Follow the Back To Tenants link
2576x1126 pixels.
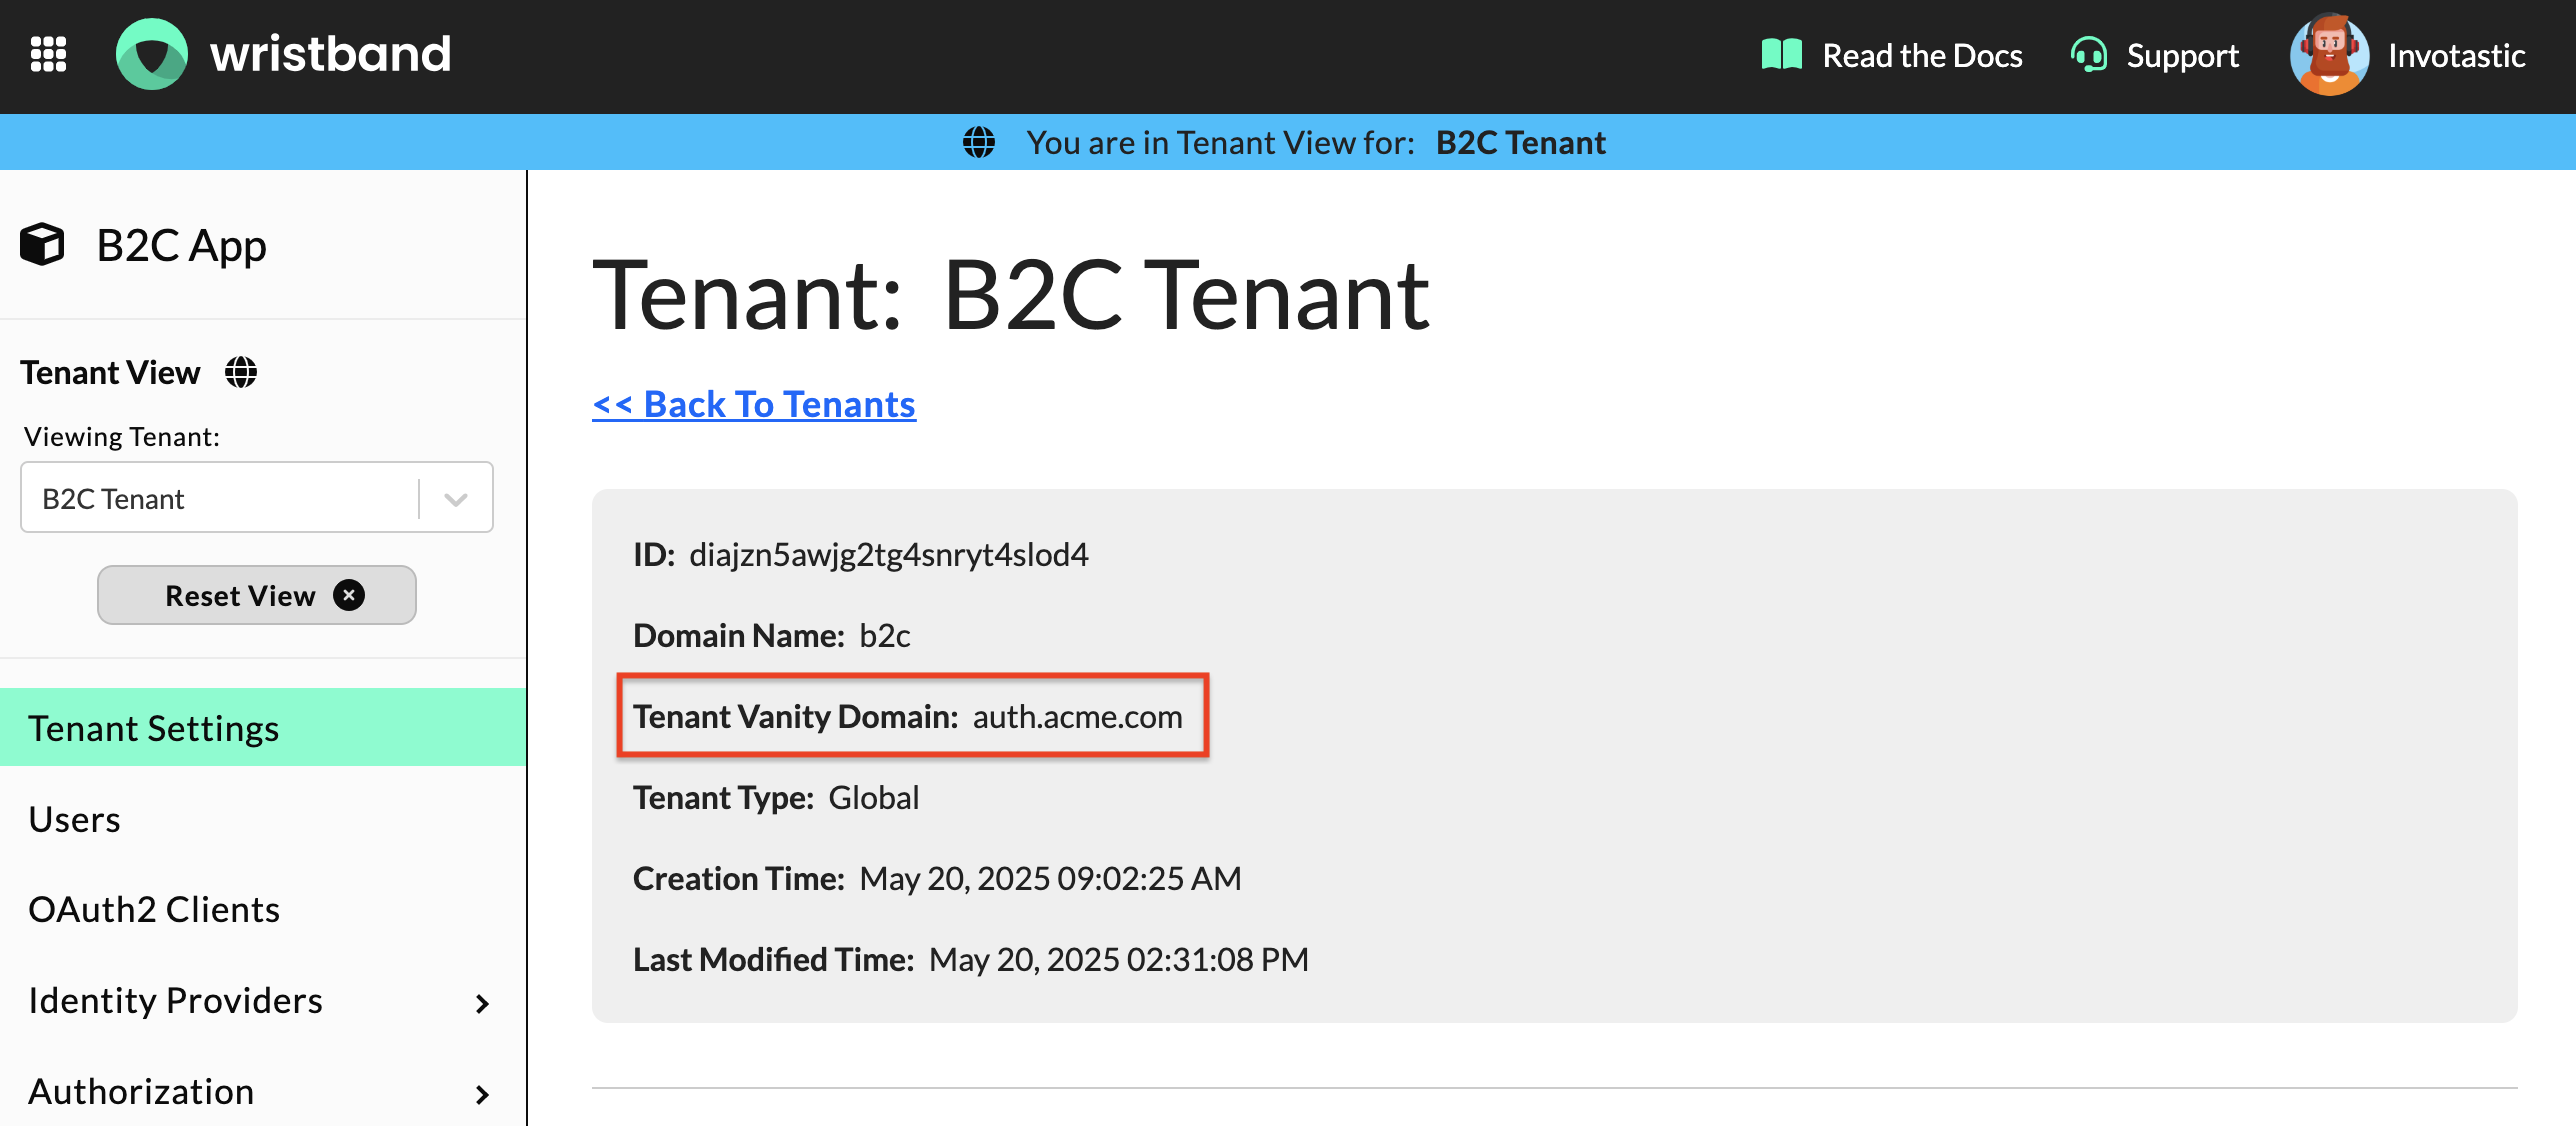pos(754,404)
